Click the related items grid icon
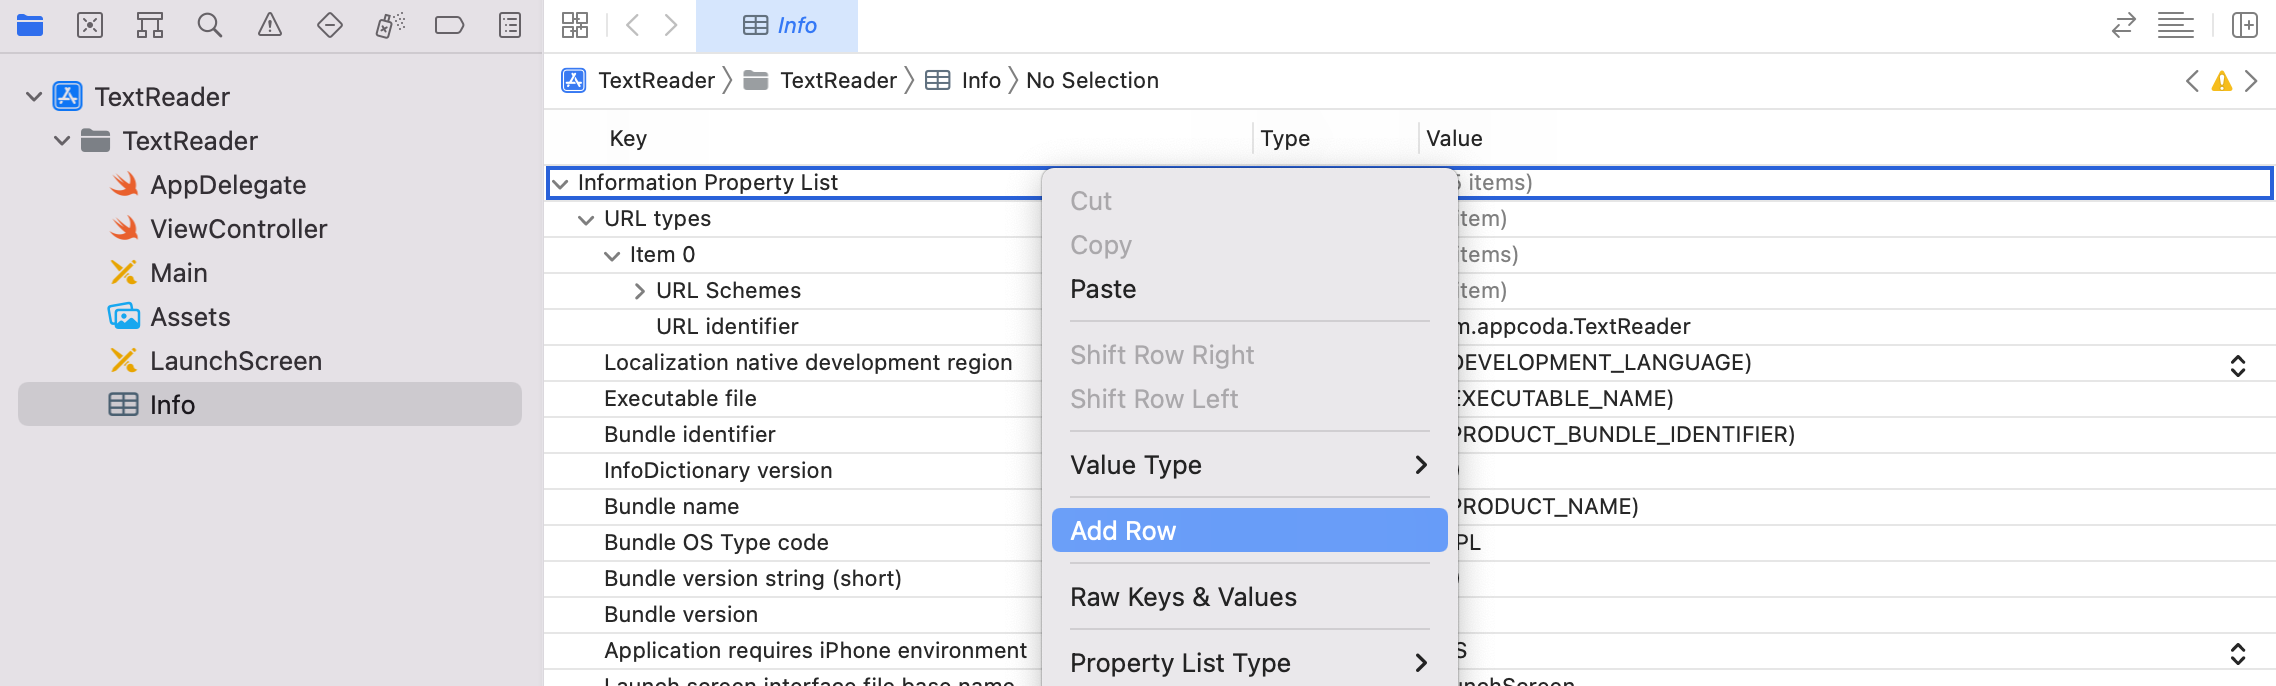 point(575,25)
